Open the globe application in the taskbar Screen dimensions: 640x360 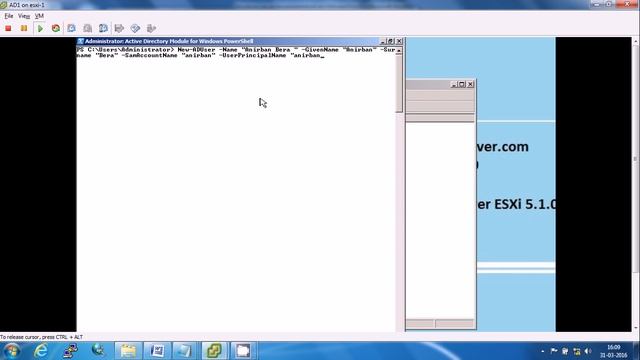[98, 350]
